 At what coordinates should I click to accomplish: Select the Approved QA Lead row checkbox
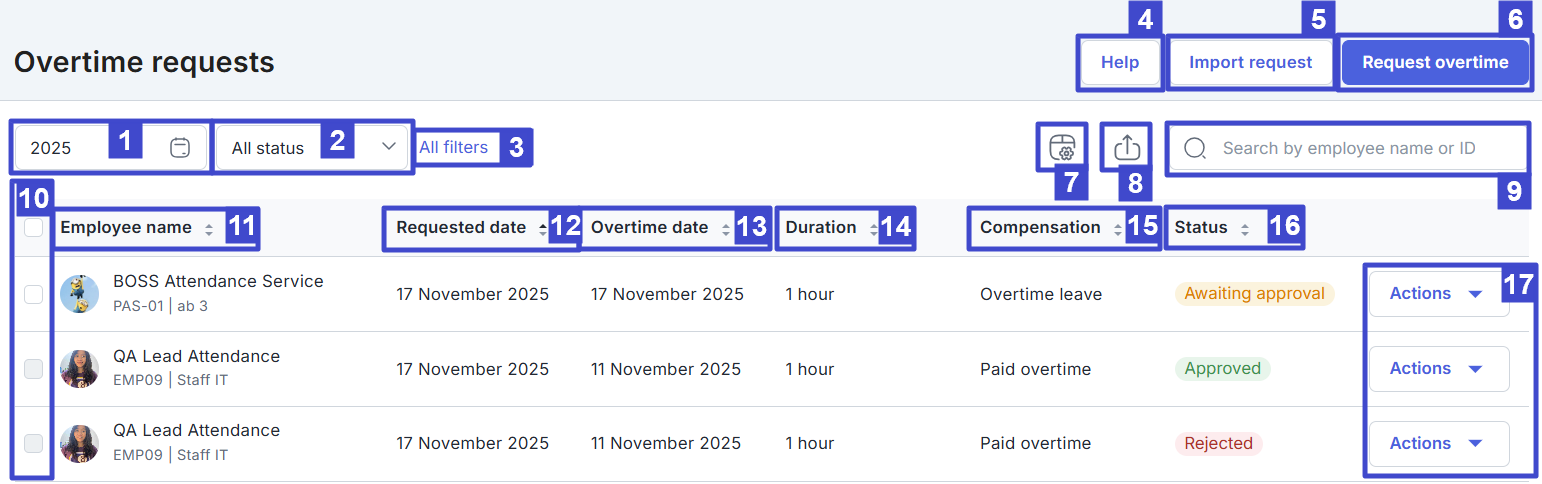[33, 369]
